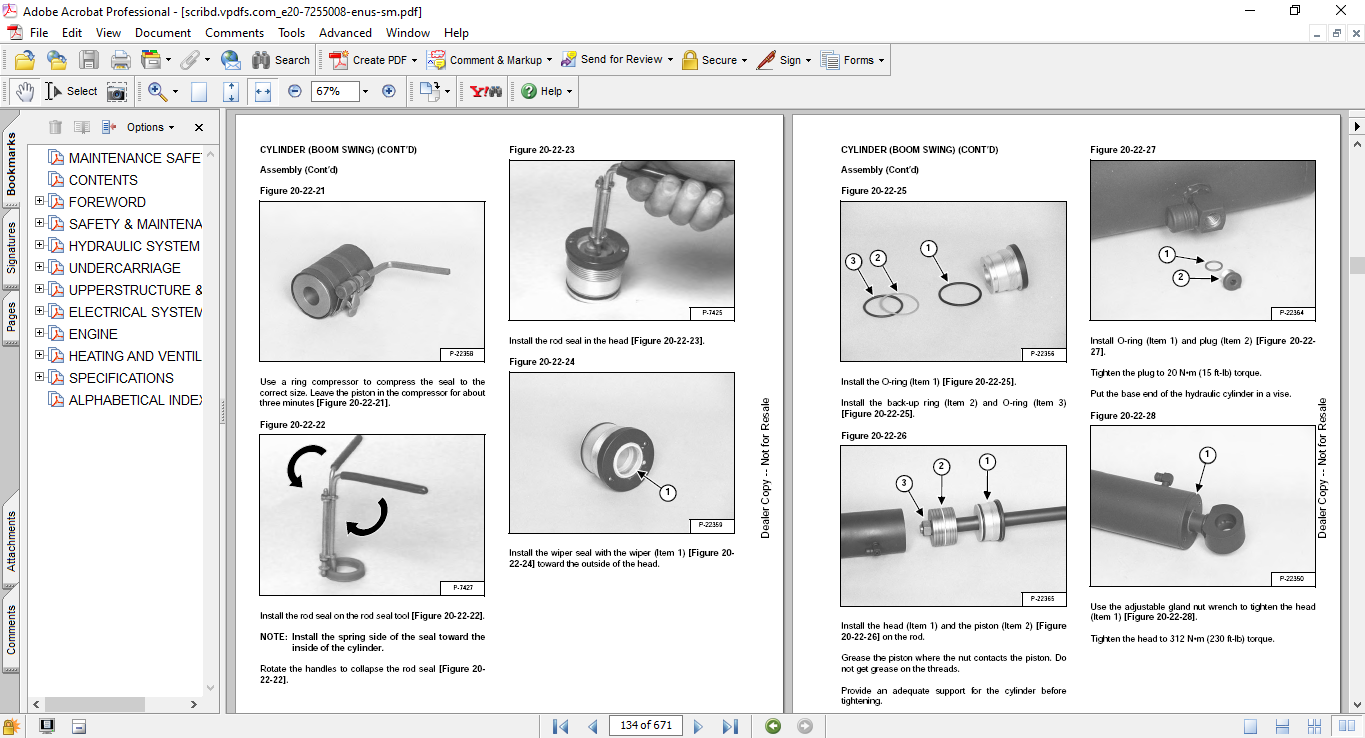Open the Edit menu
This screenshot has width=1365, height=738.
(x=72, y=33)
